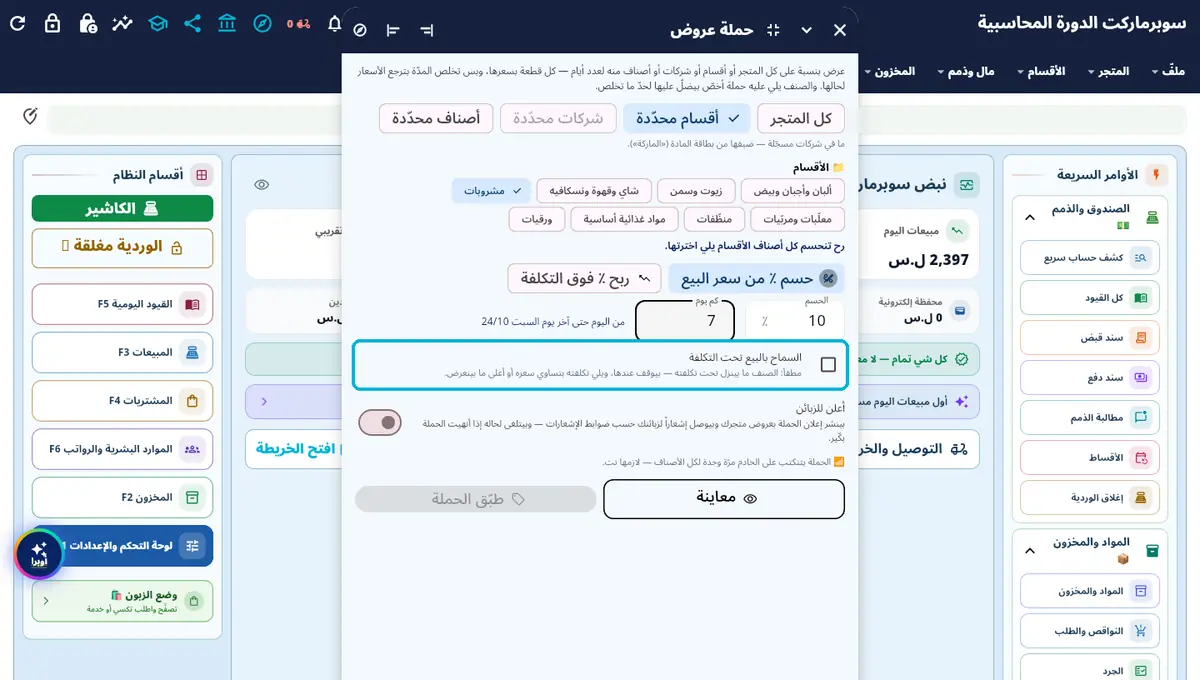This screenshot has height=680, width=1200.
Task: Toggle the eye visibility icon in dashboard
Action: (262, 184)
